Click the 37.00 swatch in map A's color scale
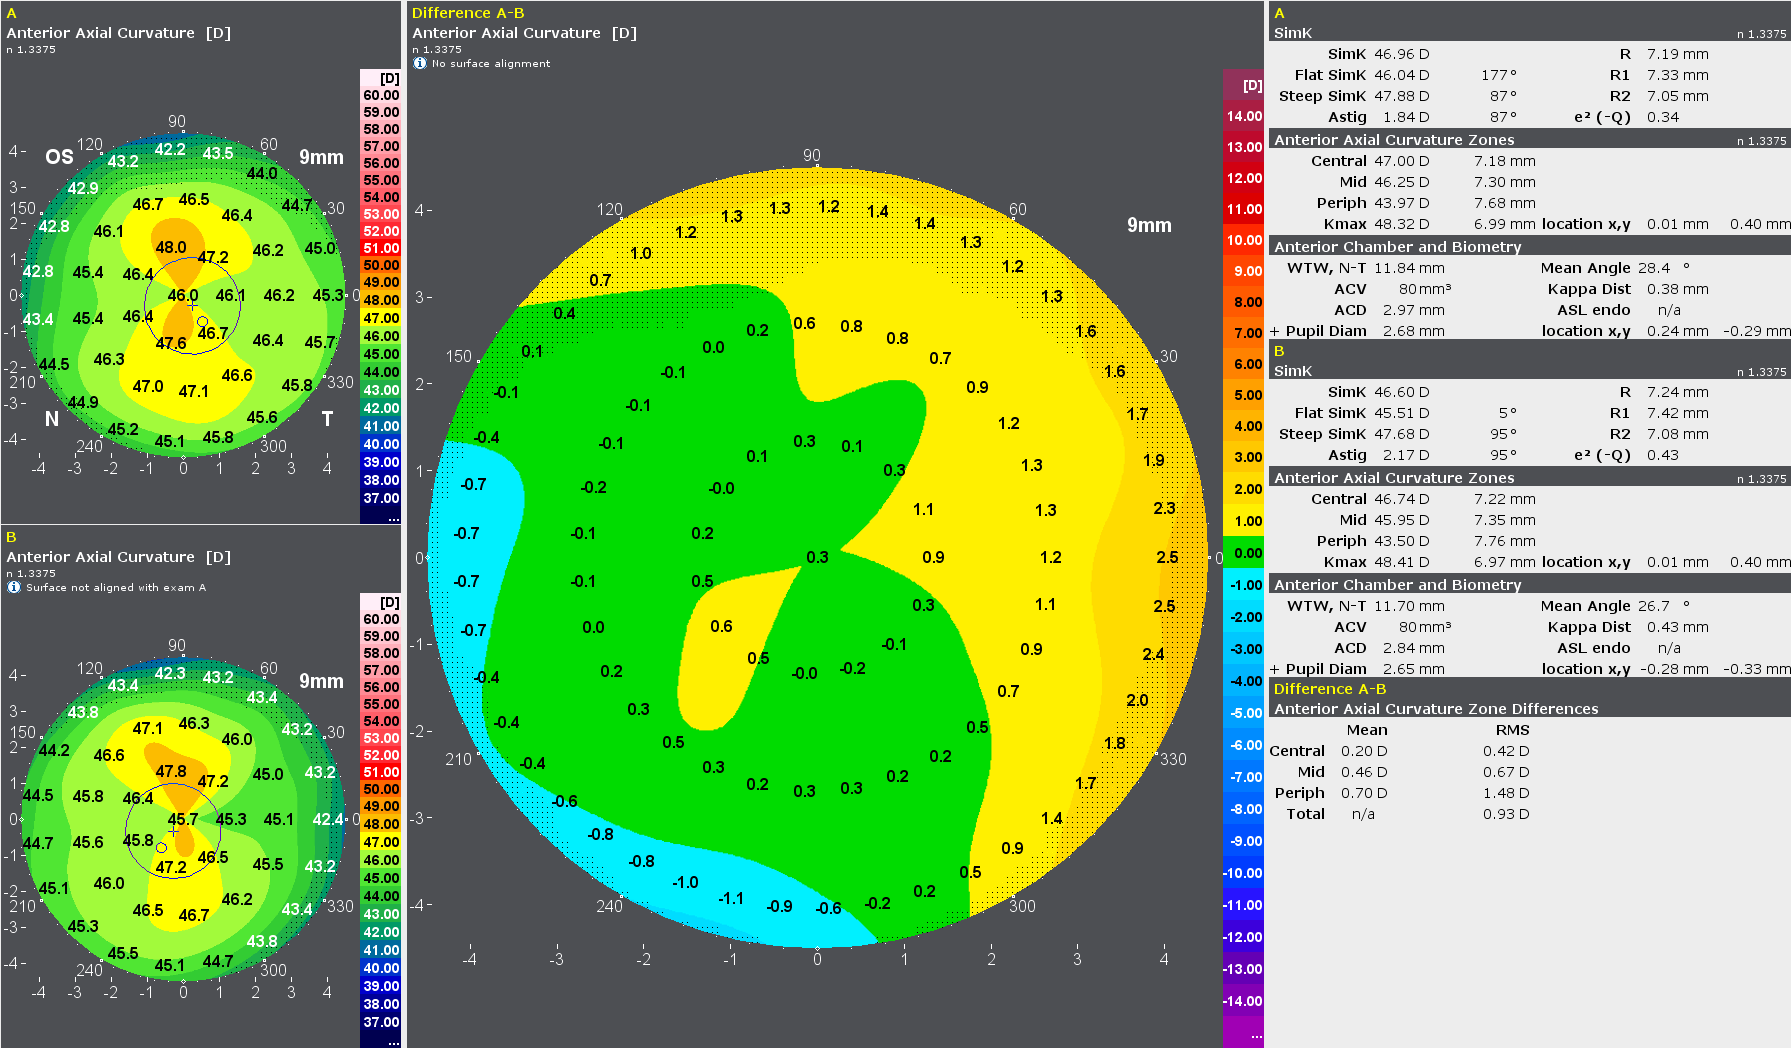Image resolution: width=1791 pixels, height=1048 pixels. [x=381, y=498]
